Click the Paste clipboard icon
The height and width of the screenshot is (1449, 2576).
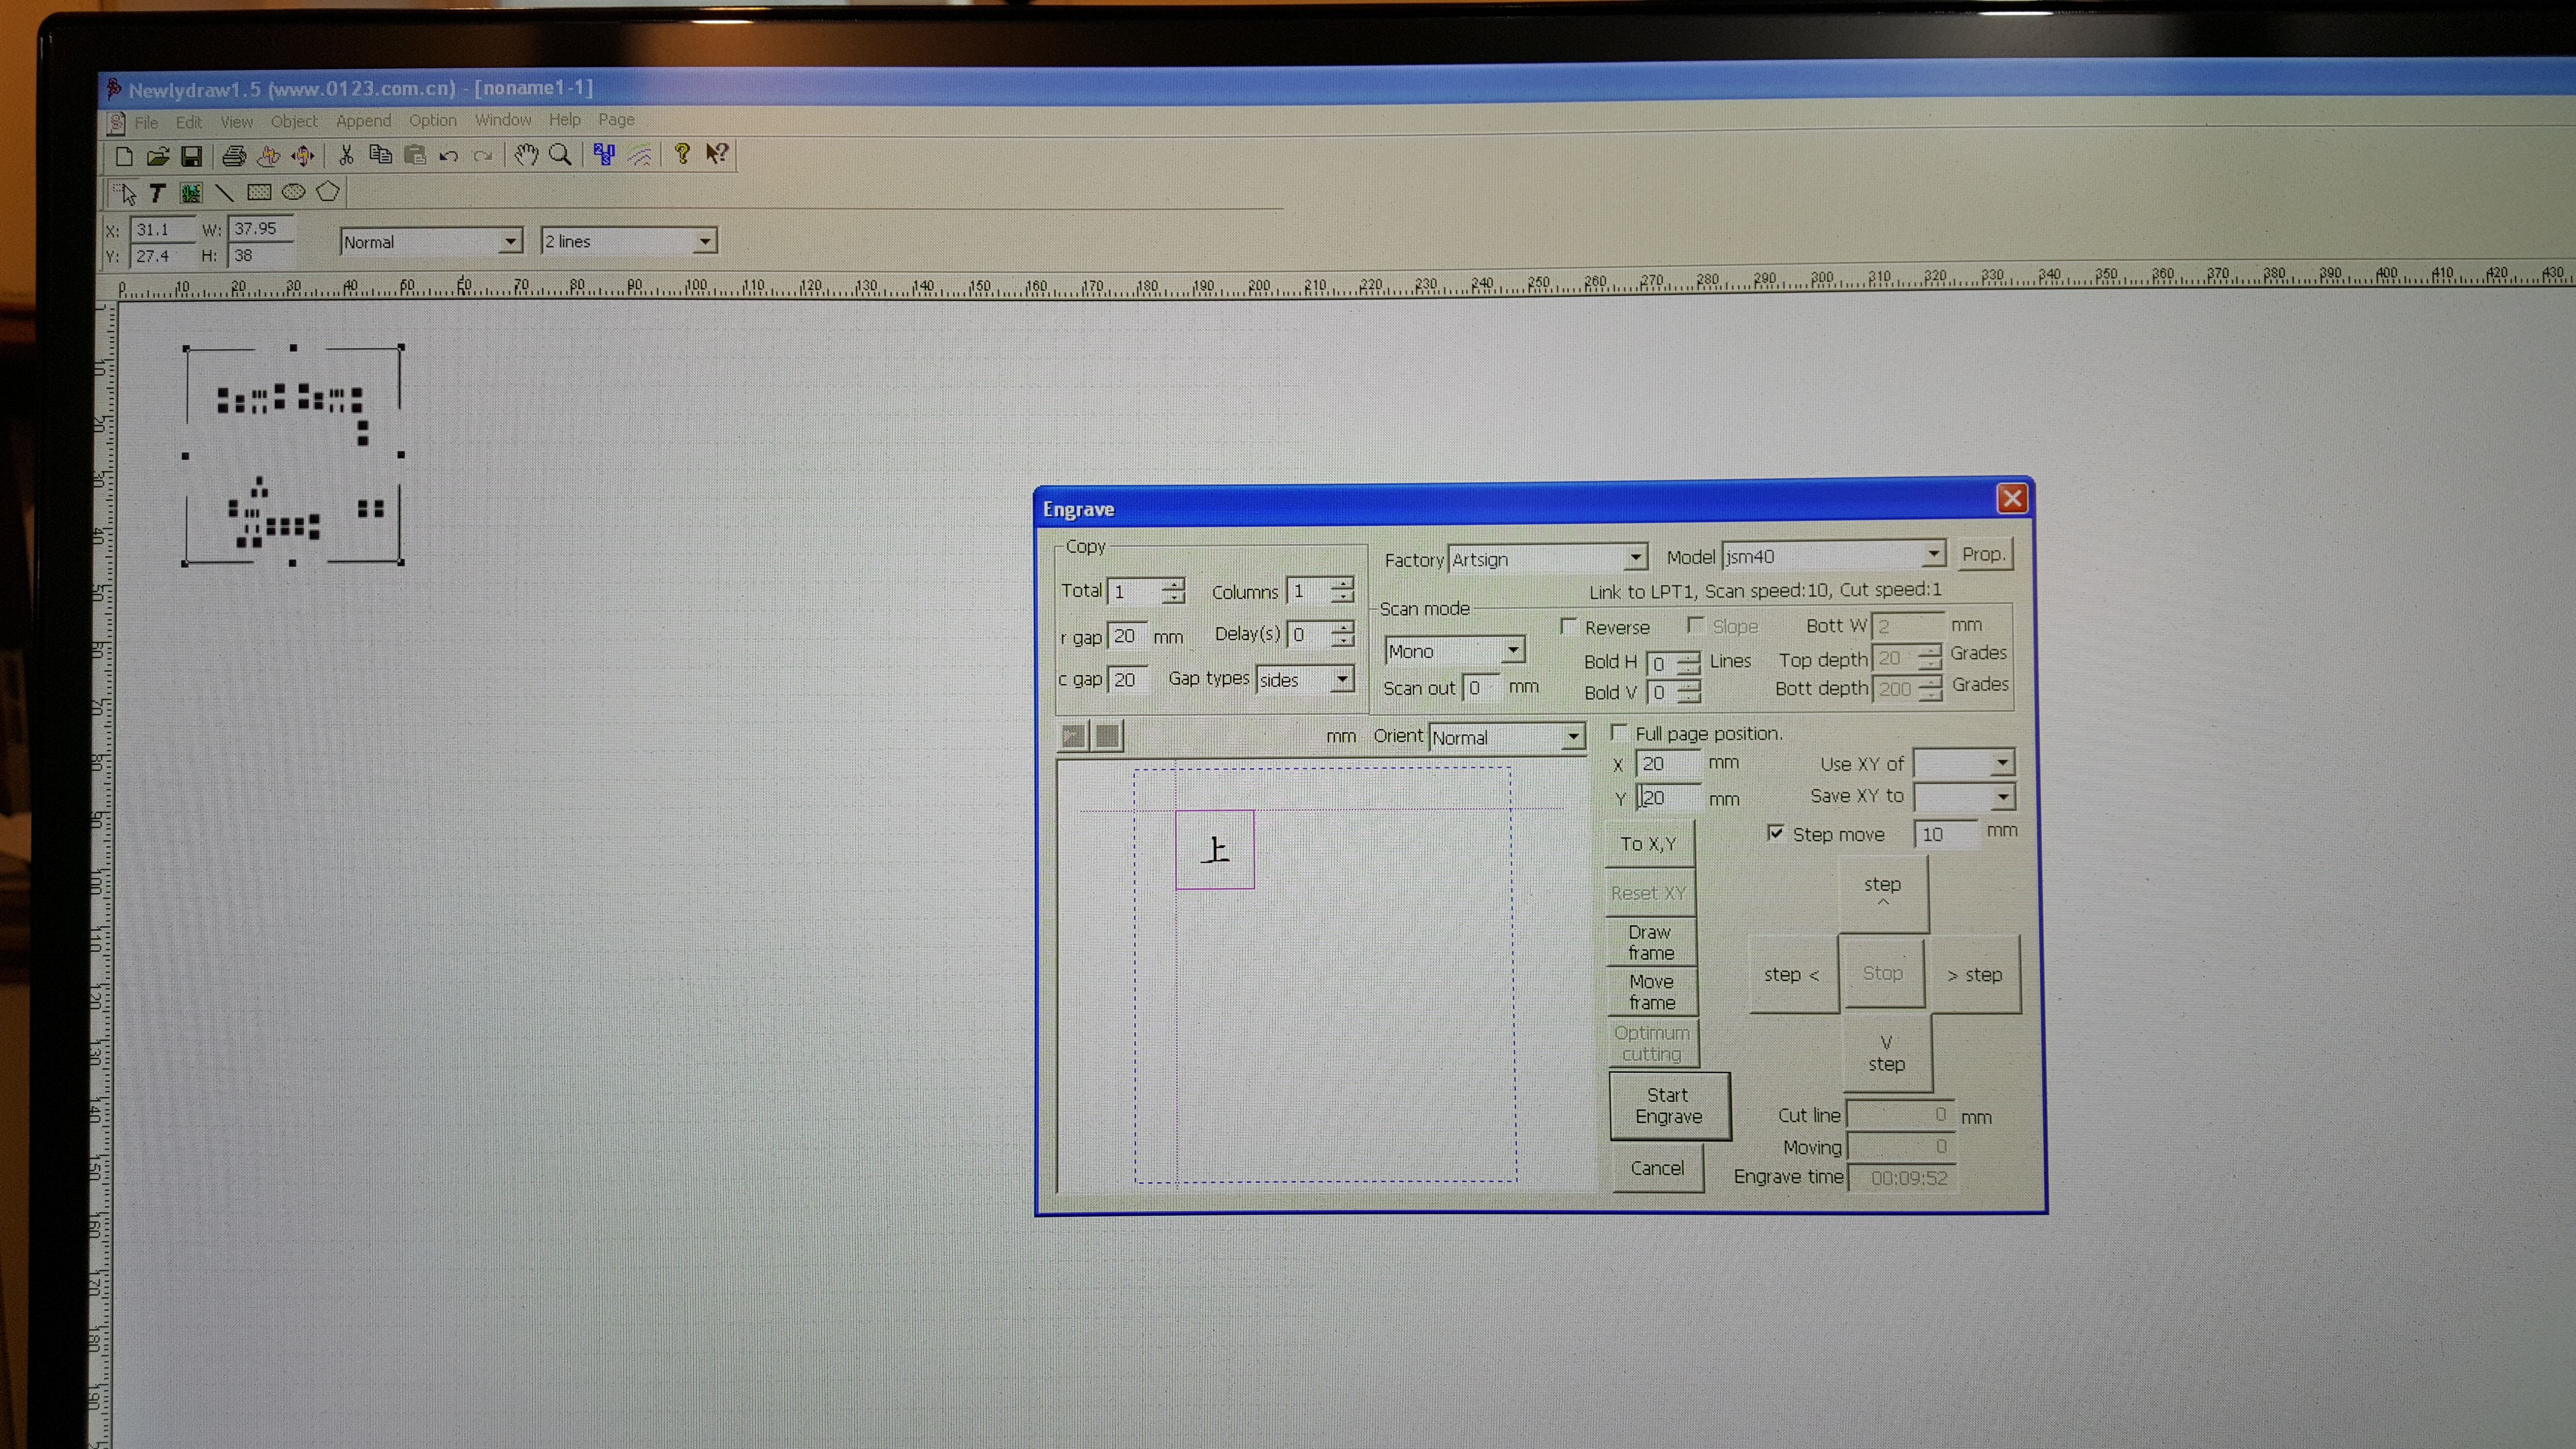(x=415, y=155)
